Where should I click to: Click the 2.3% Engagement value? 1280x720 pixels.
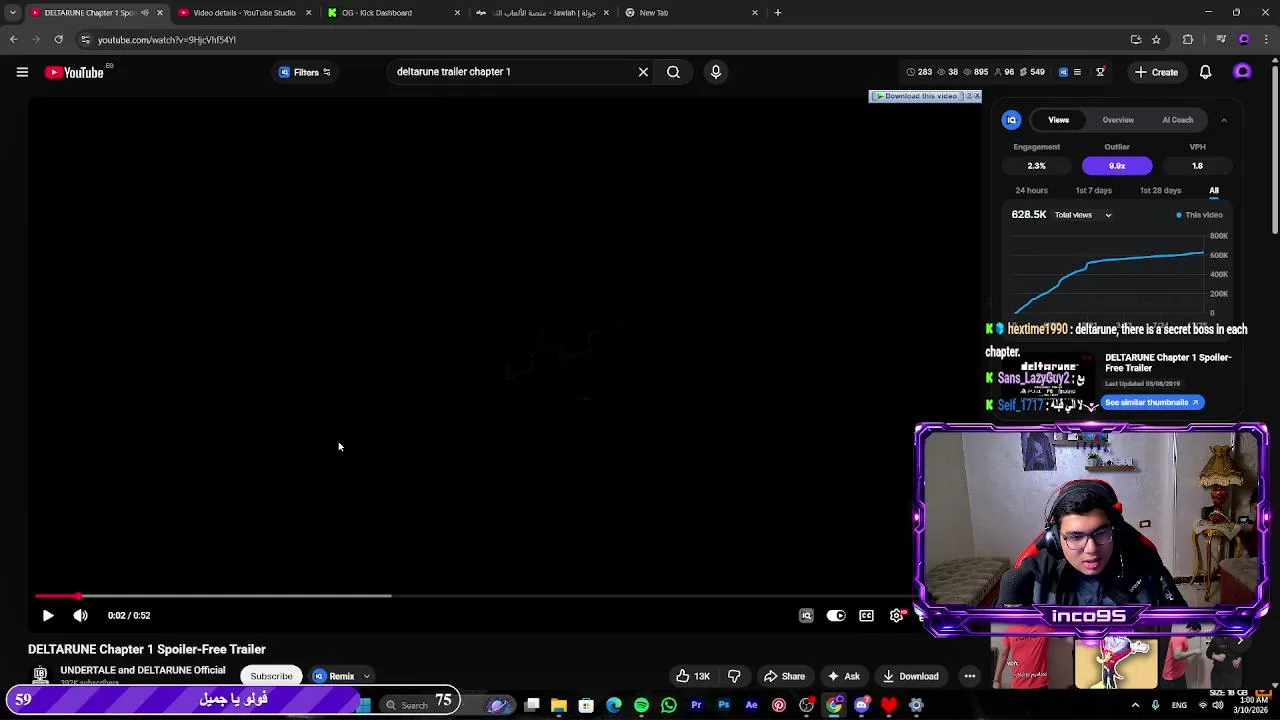tap(1036, 166)
